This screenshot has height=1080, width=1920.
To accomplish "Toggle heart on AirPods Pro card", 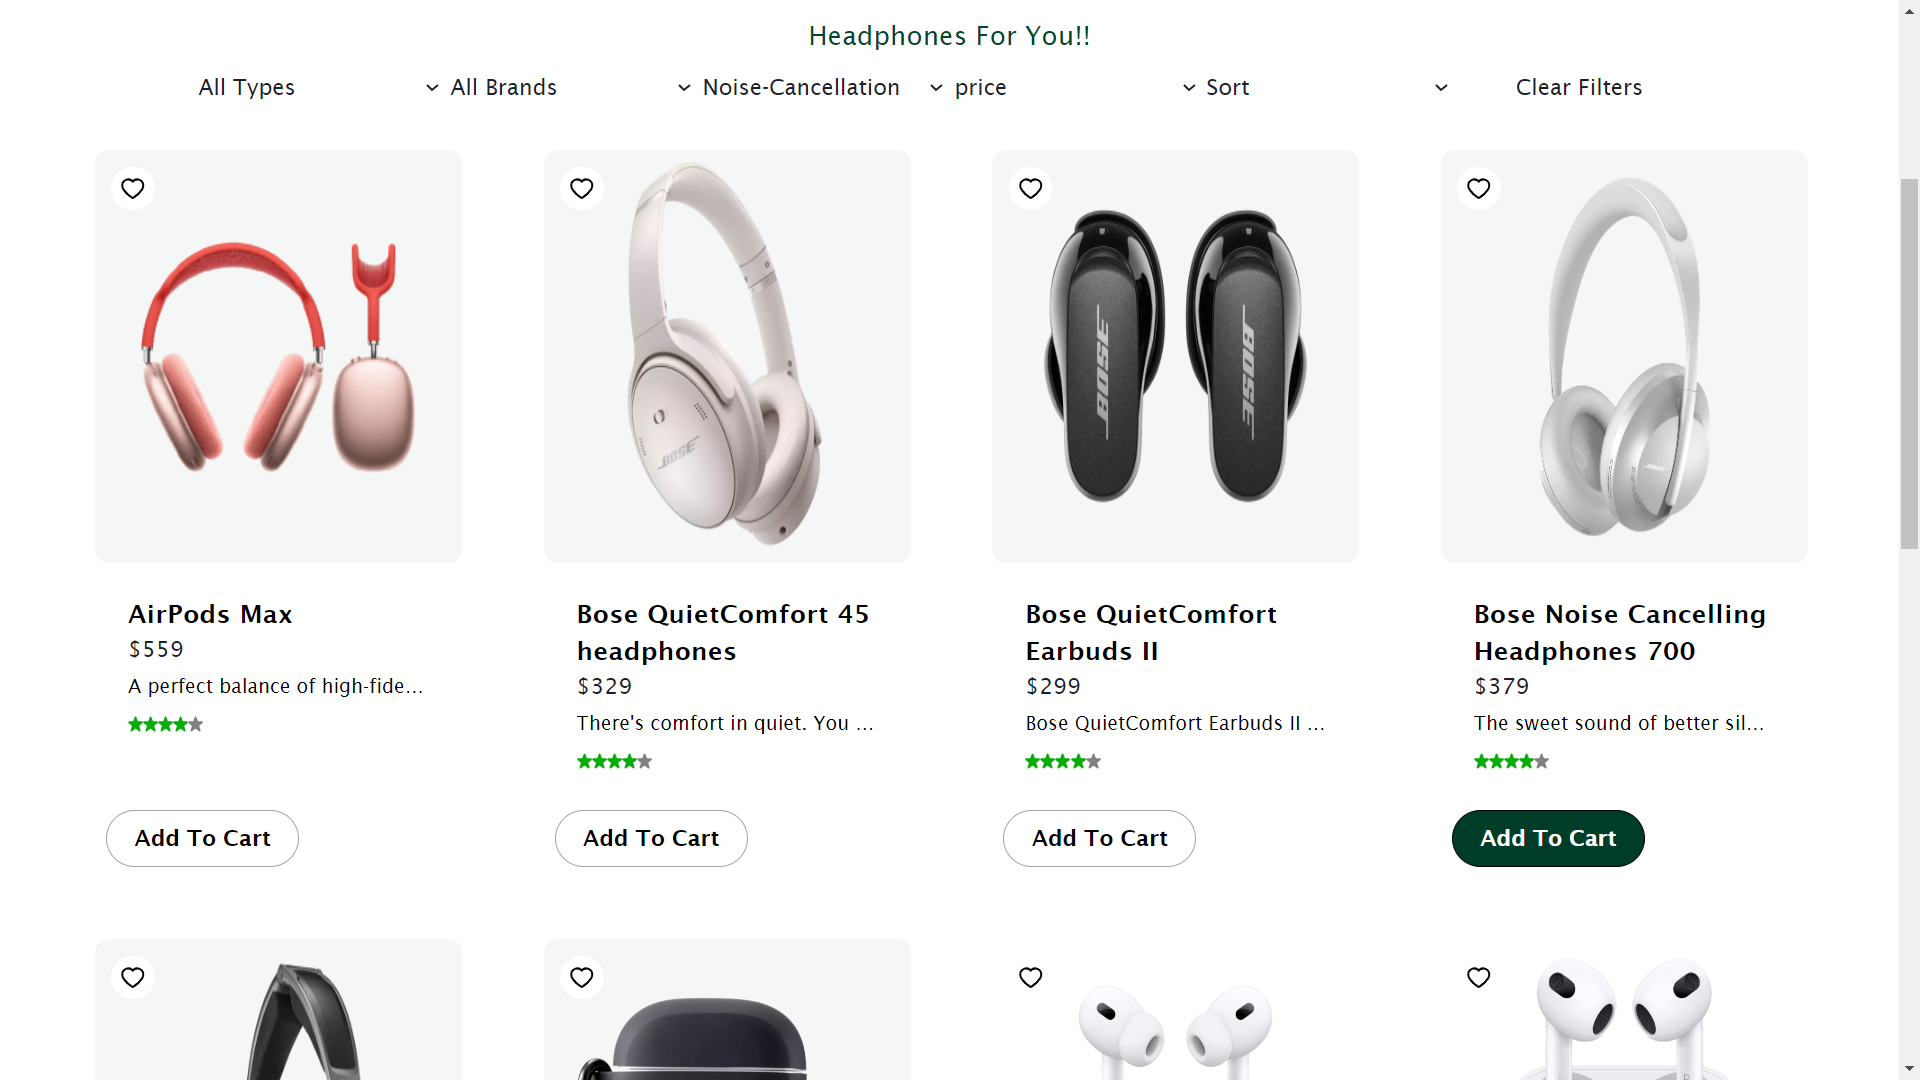I will pyautogui.click(x=1031, y=977).
